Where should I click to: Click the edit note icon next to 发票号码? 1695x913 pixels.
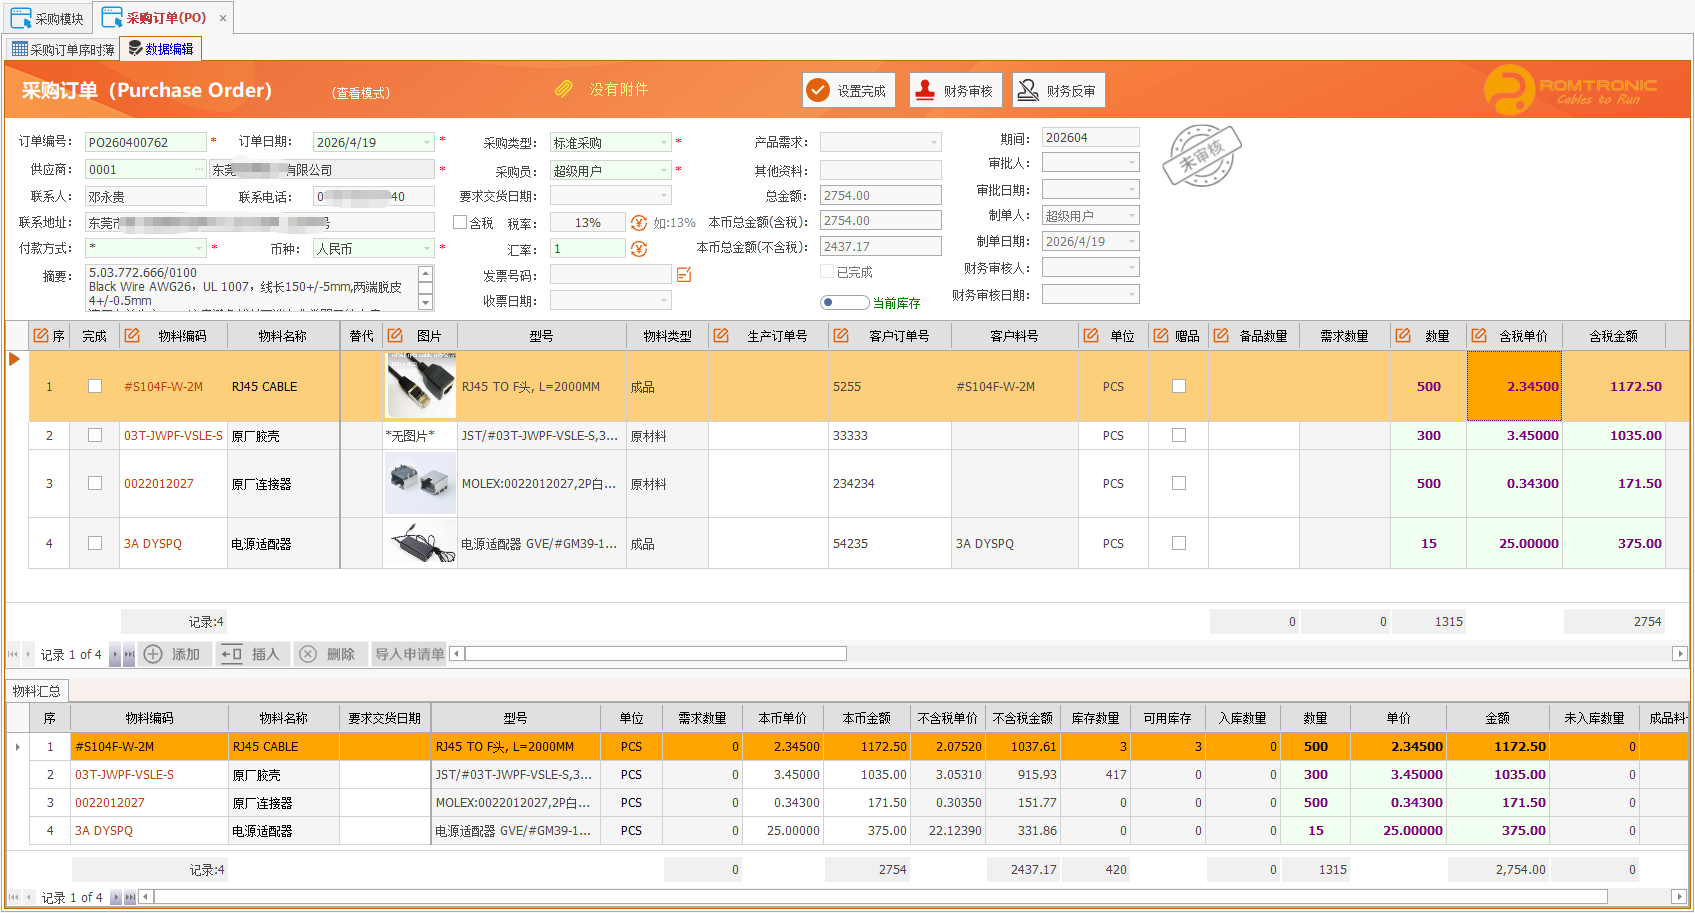[x=684, y=273]
